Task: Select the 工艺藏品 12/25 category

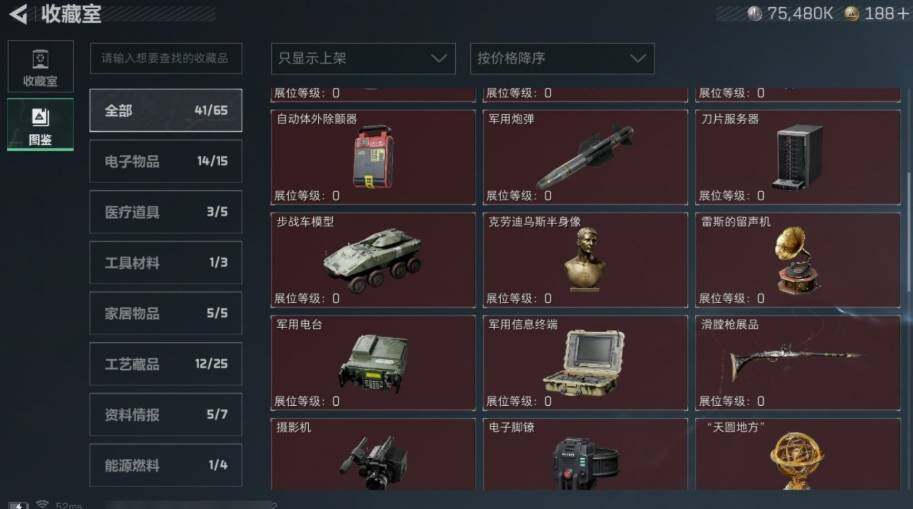Action: point(166,364)
